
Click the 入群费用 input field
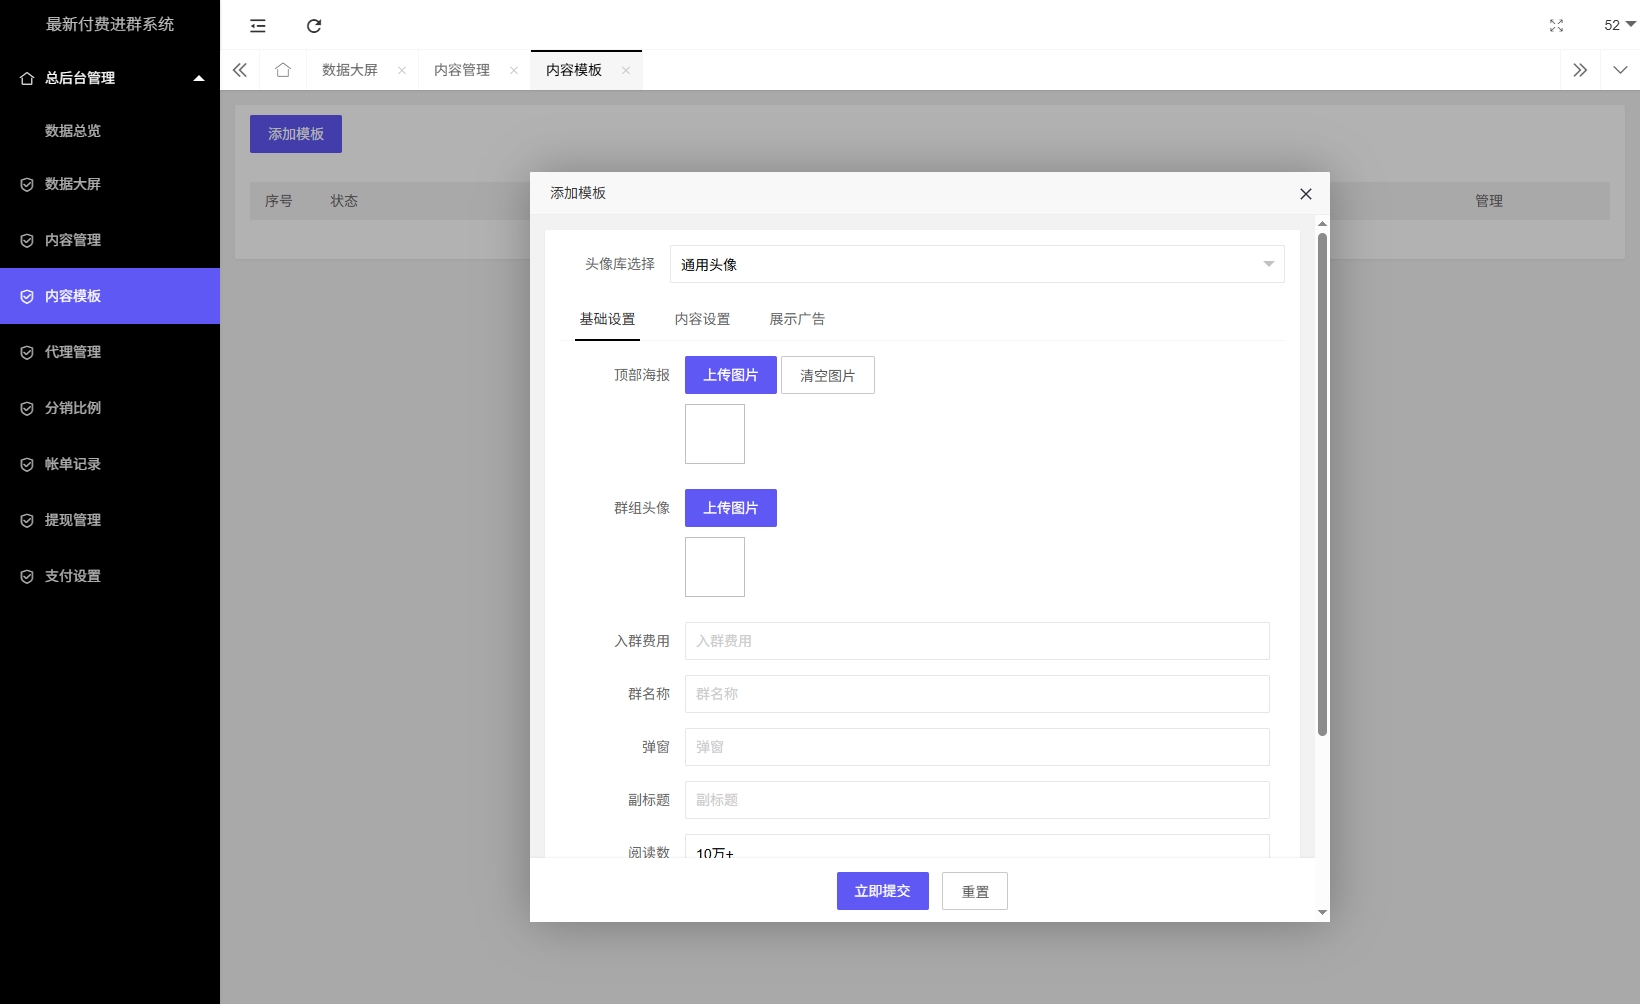pos(976,641)
